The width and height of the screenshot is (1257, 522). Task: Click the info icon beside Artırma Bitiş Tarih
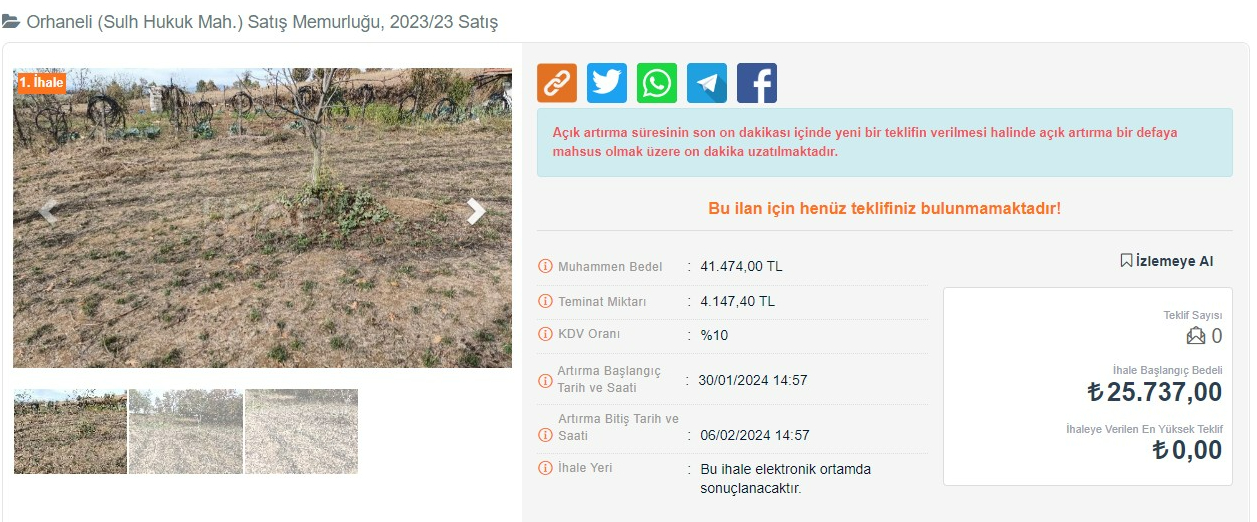[545, 435]
